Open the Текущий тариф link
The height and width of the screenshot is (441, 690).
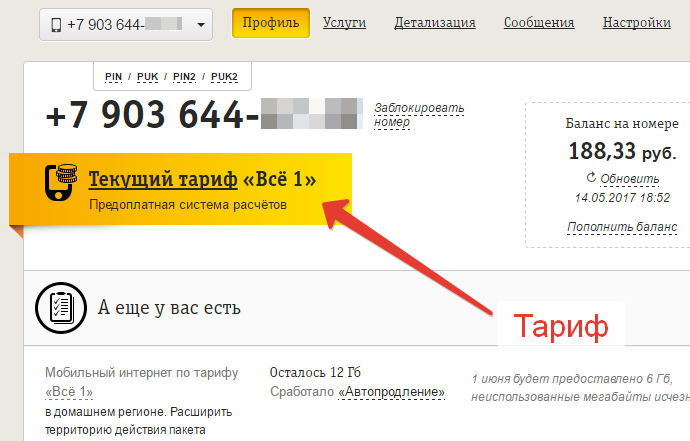[163, 180]
